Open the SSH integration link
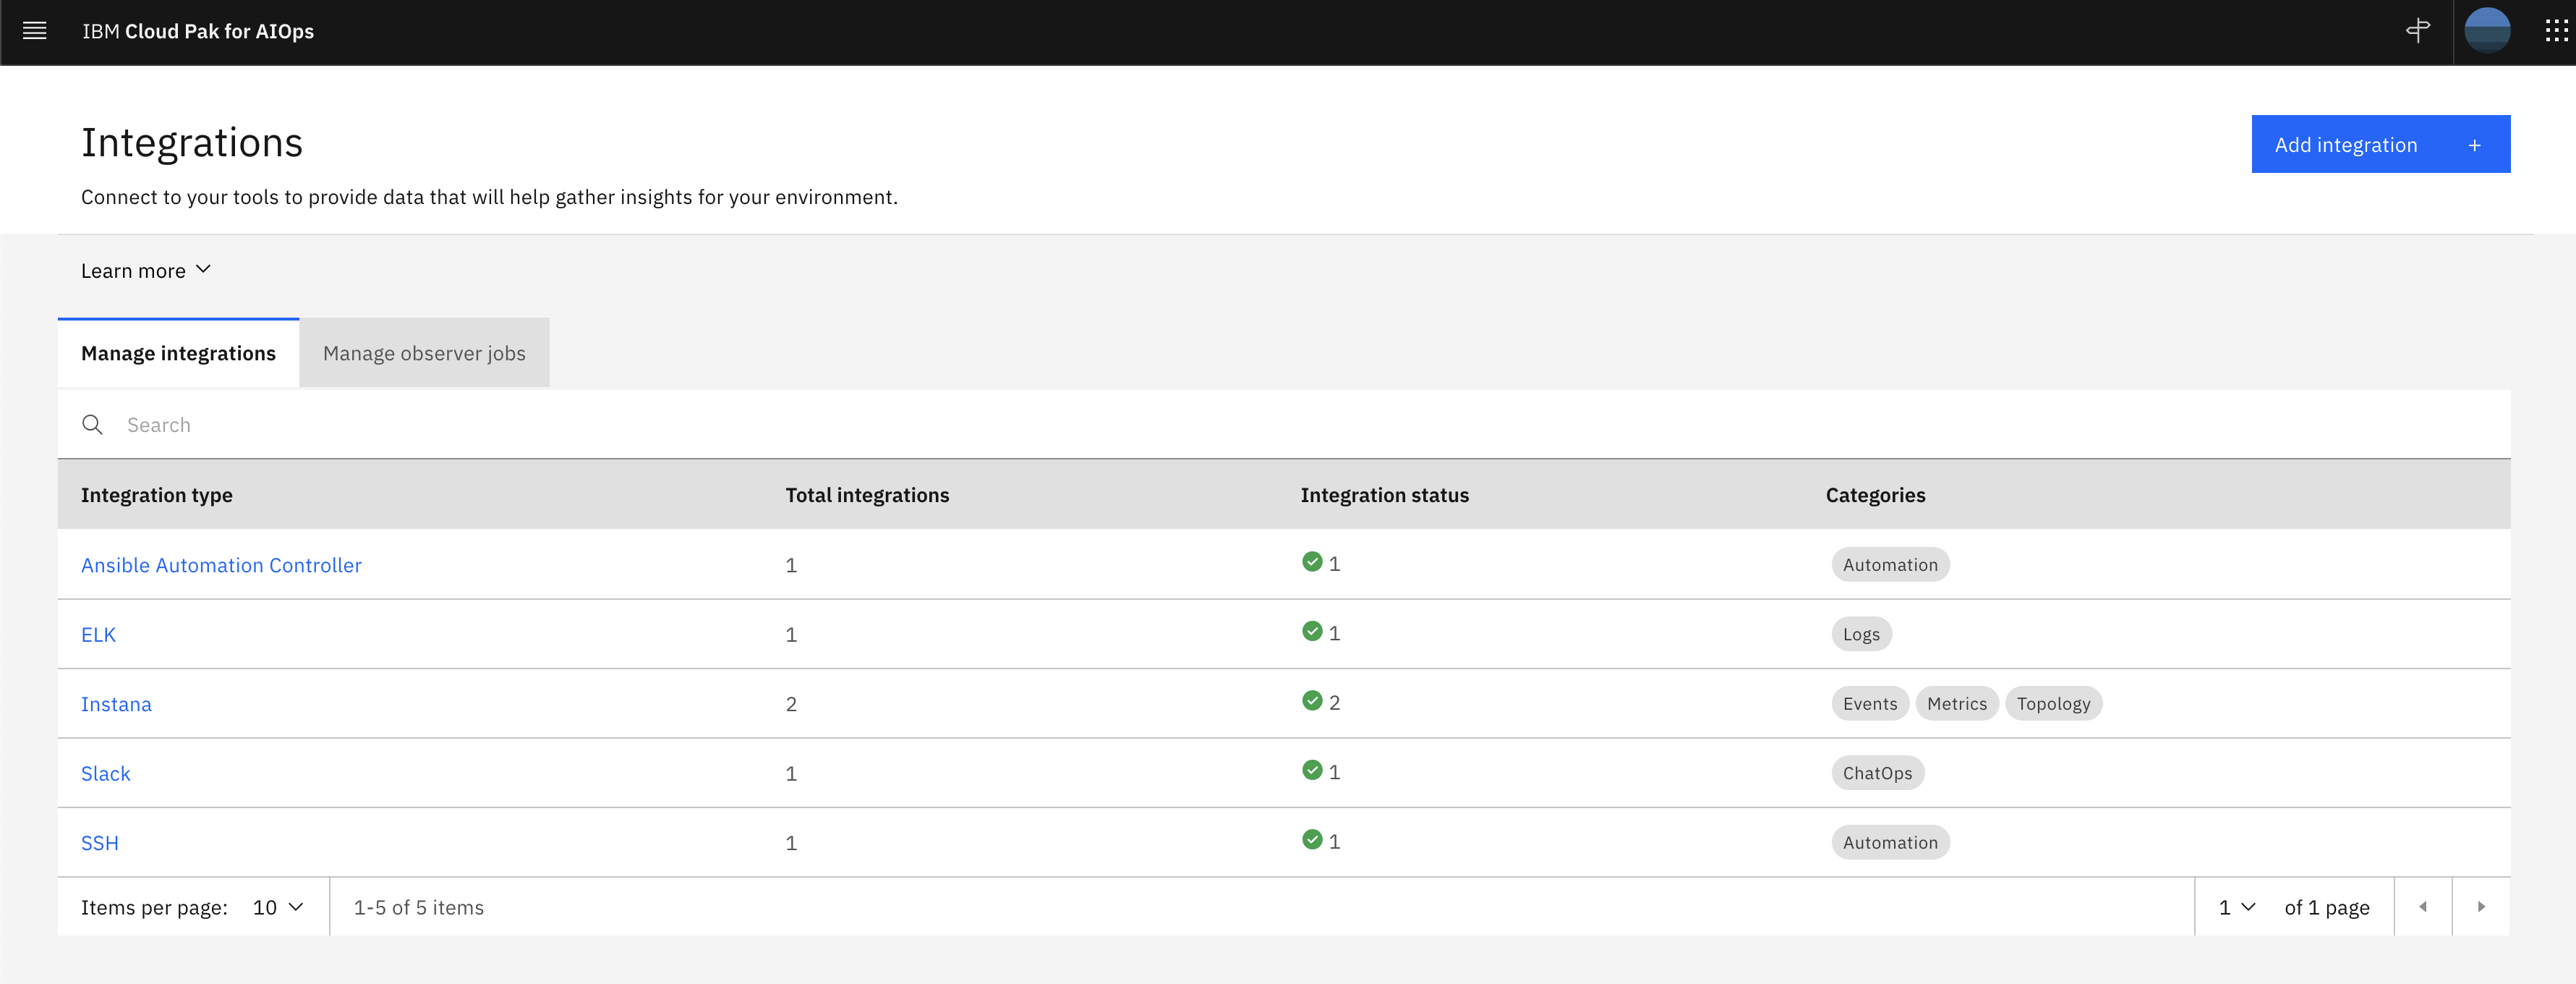This screenshot has width=2576, height=984. pyautogui.click(x=99, y=843)
